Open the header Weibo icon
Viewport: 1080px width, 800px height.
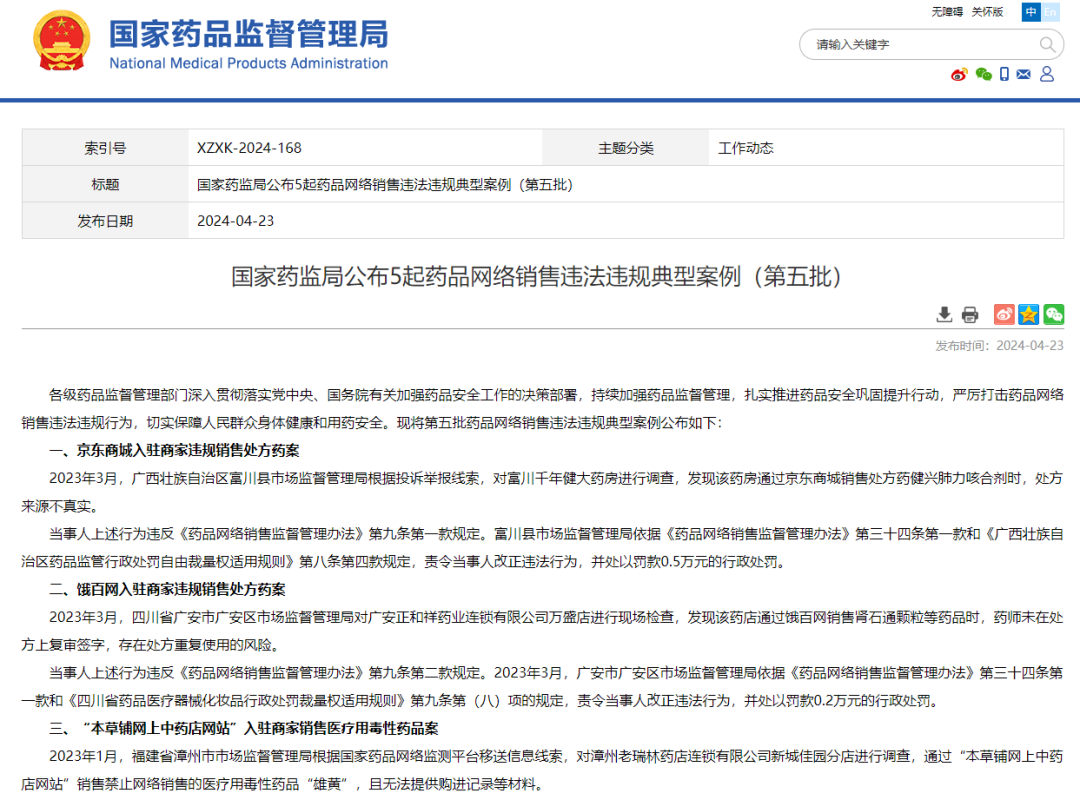tap(959, 74)
